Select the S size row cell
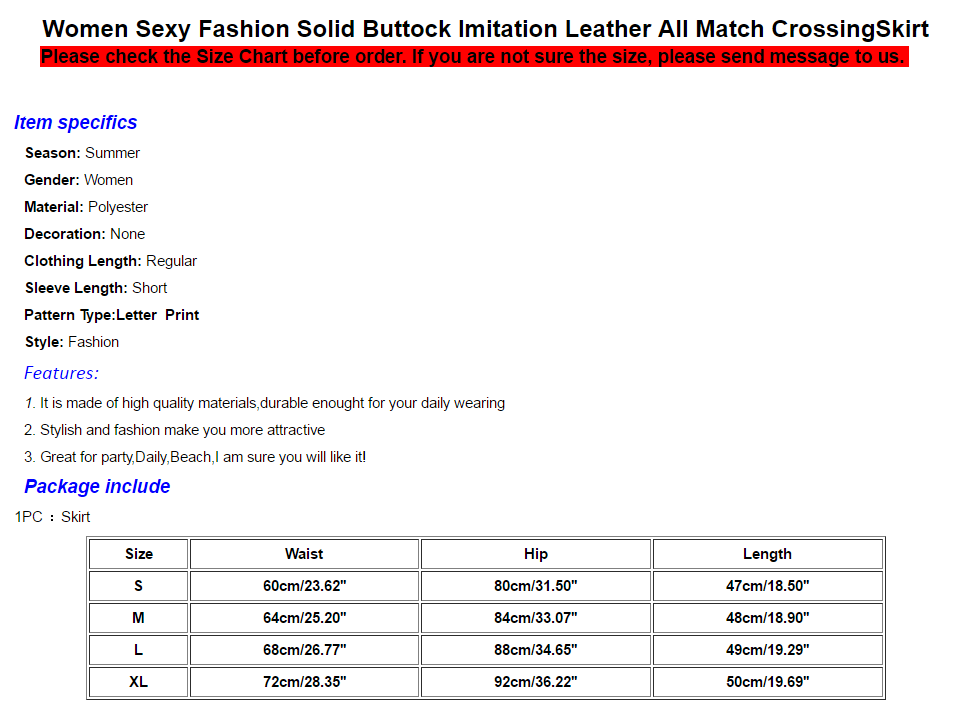This screenshot has height=711, width=977. pos(138,586)
